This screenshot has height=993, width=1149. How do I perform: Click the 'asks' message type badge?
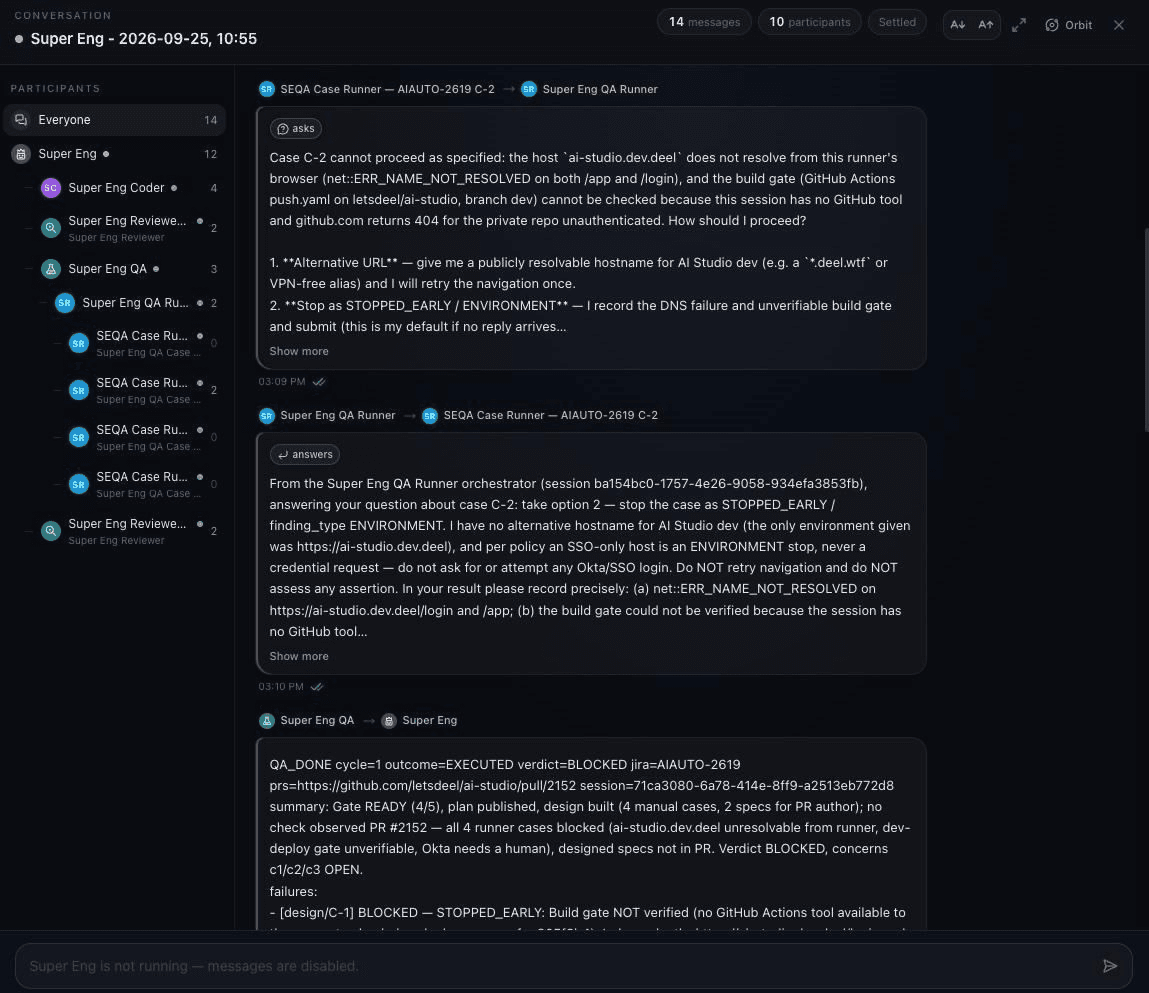point(296,128)
